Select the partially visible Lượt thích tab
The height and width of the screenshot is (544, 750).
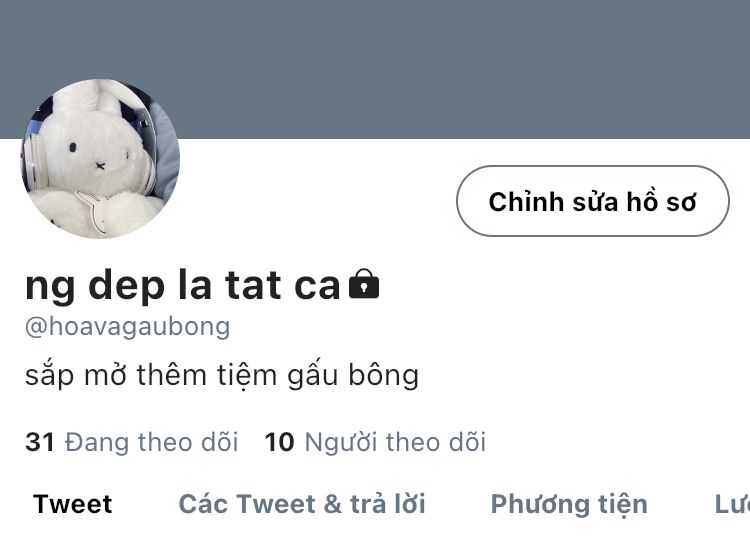point(732,504)
